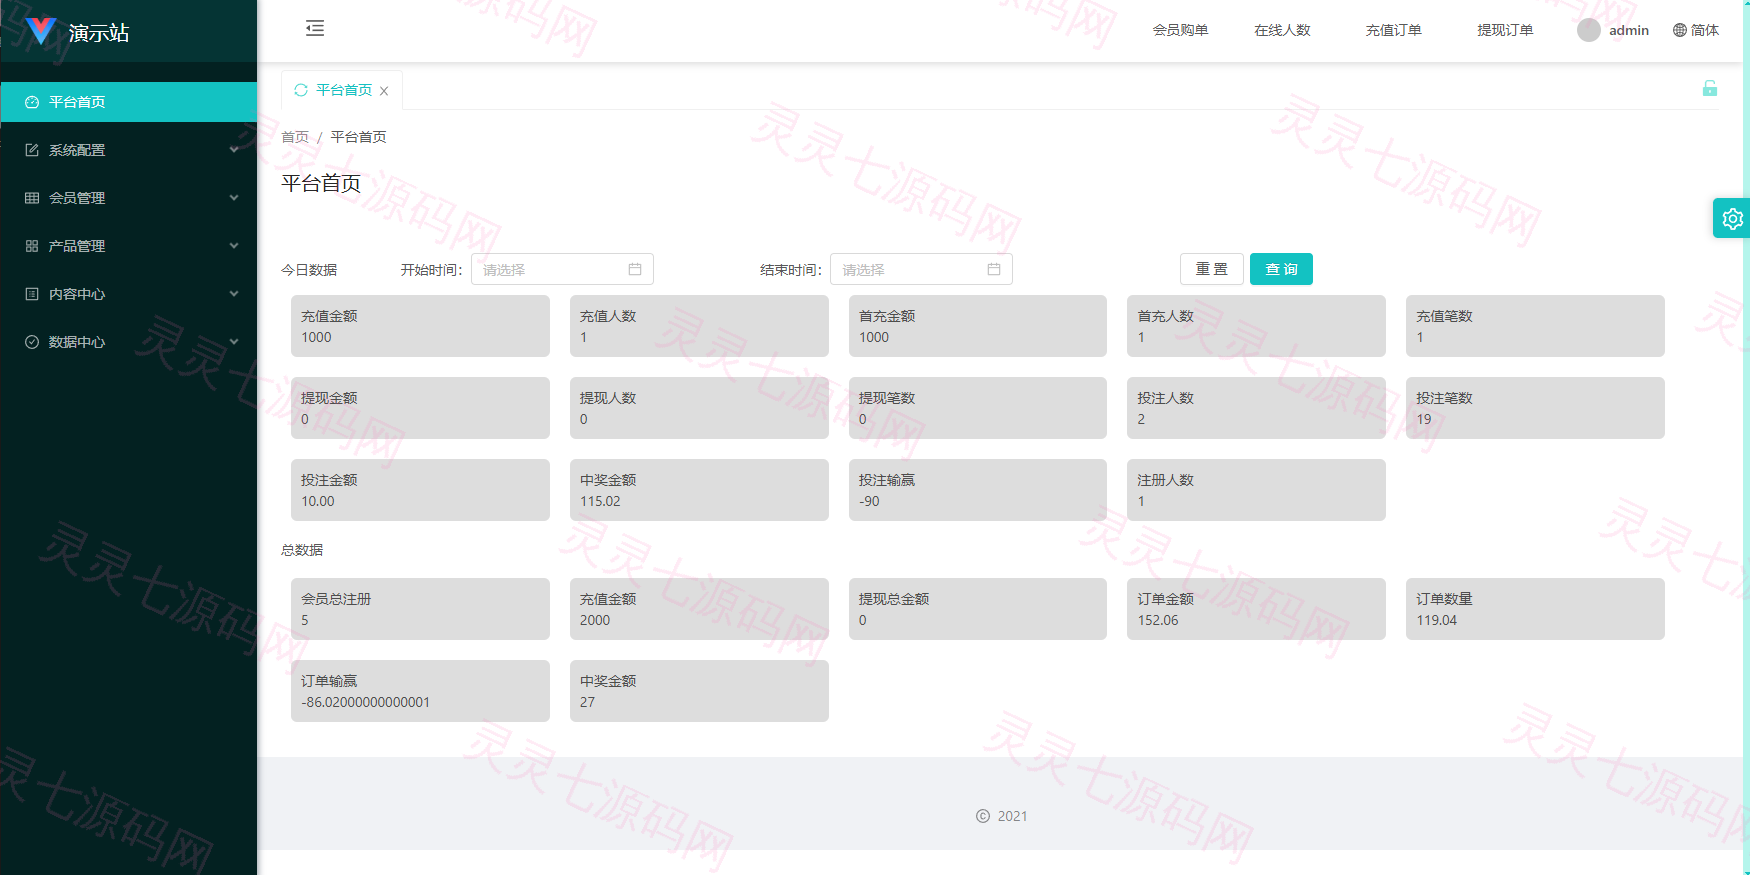Open the settings gear panel

[x=1732, y=218]
